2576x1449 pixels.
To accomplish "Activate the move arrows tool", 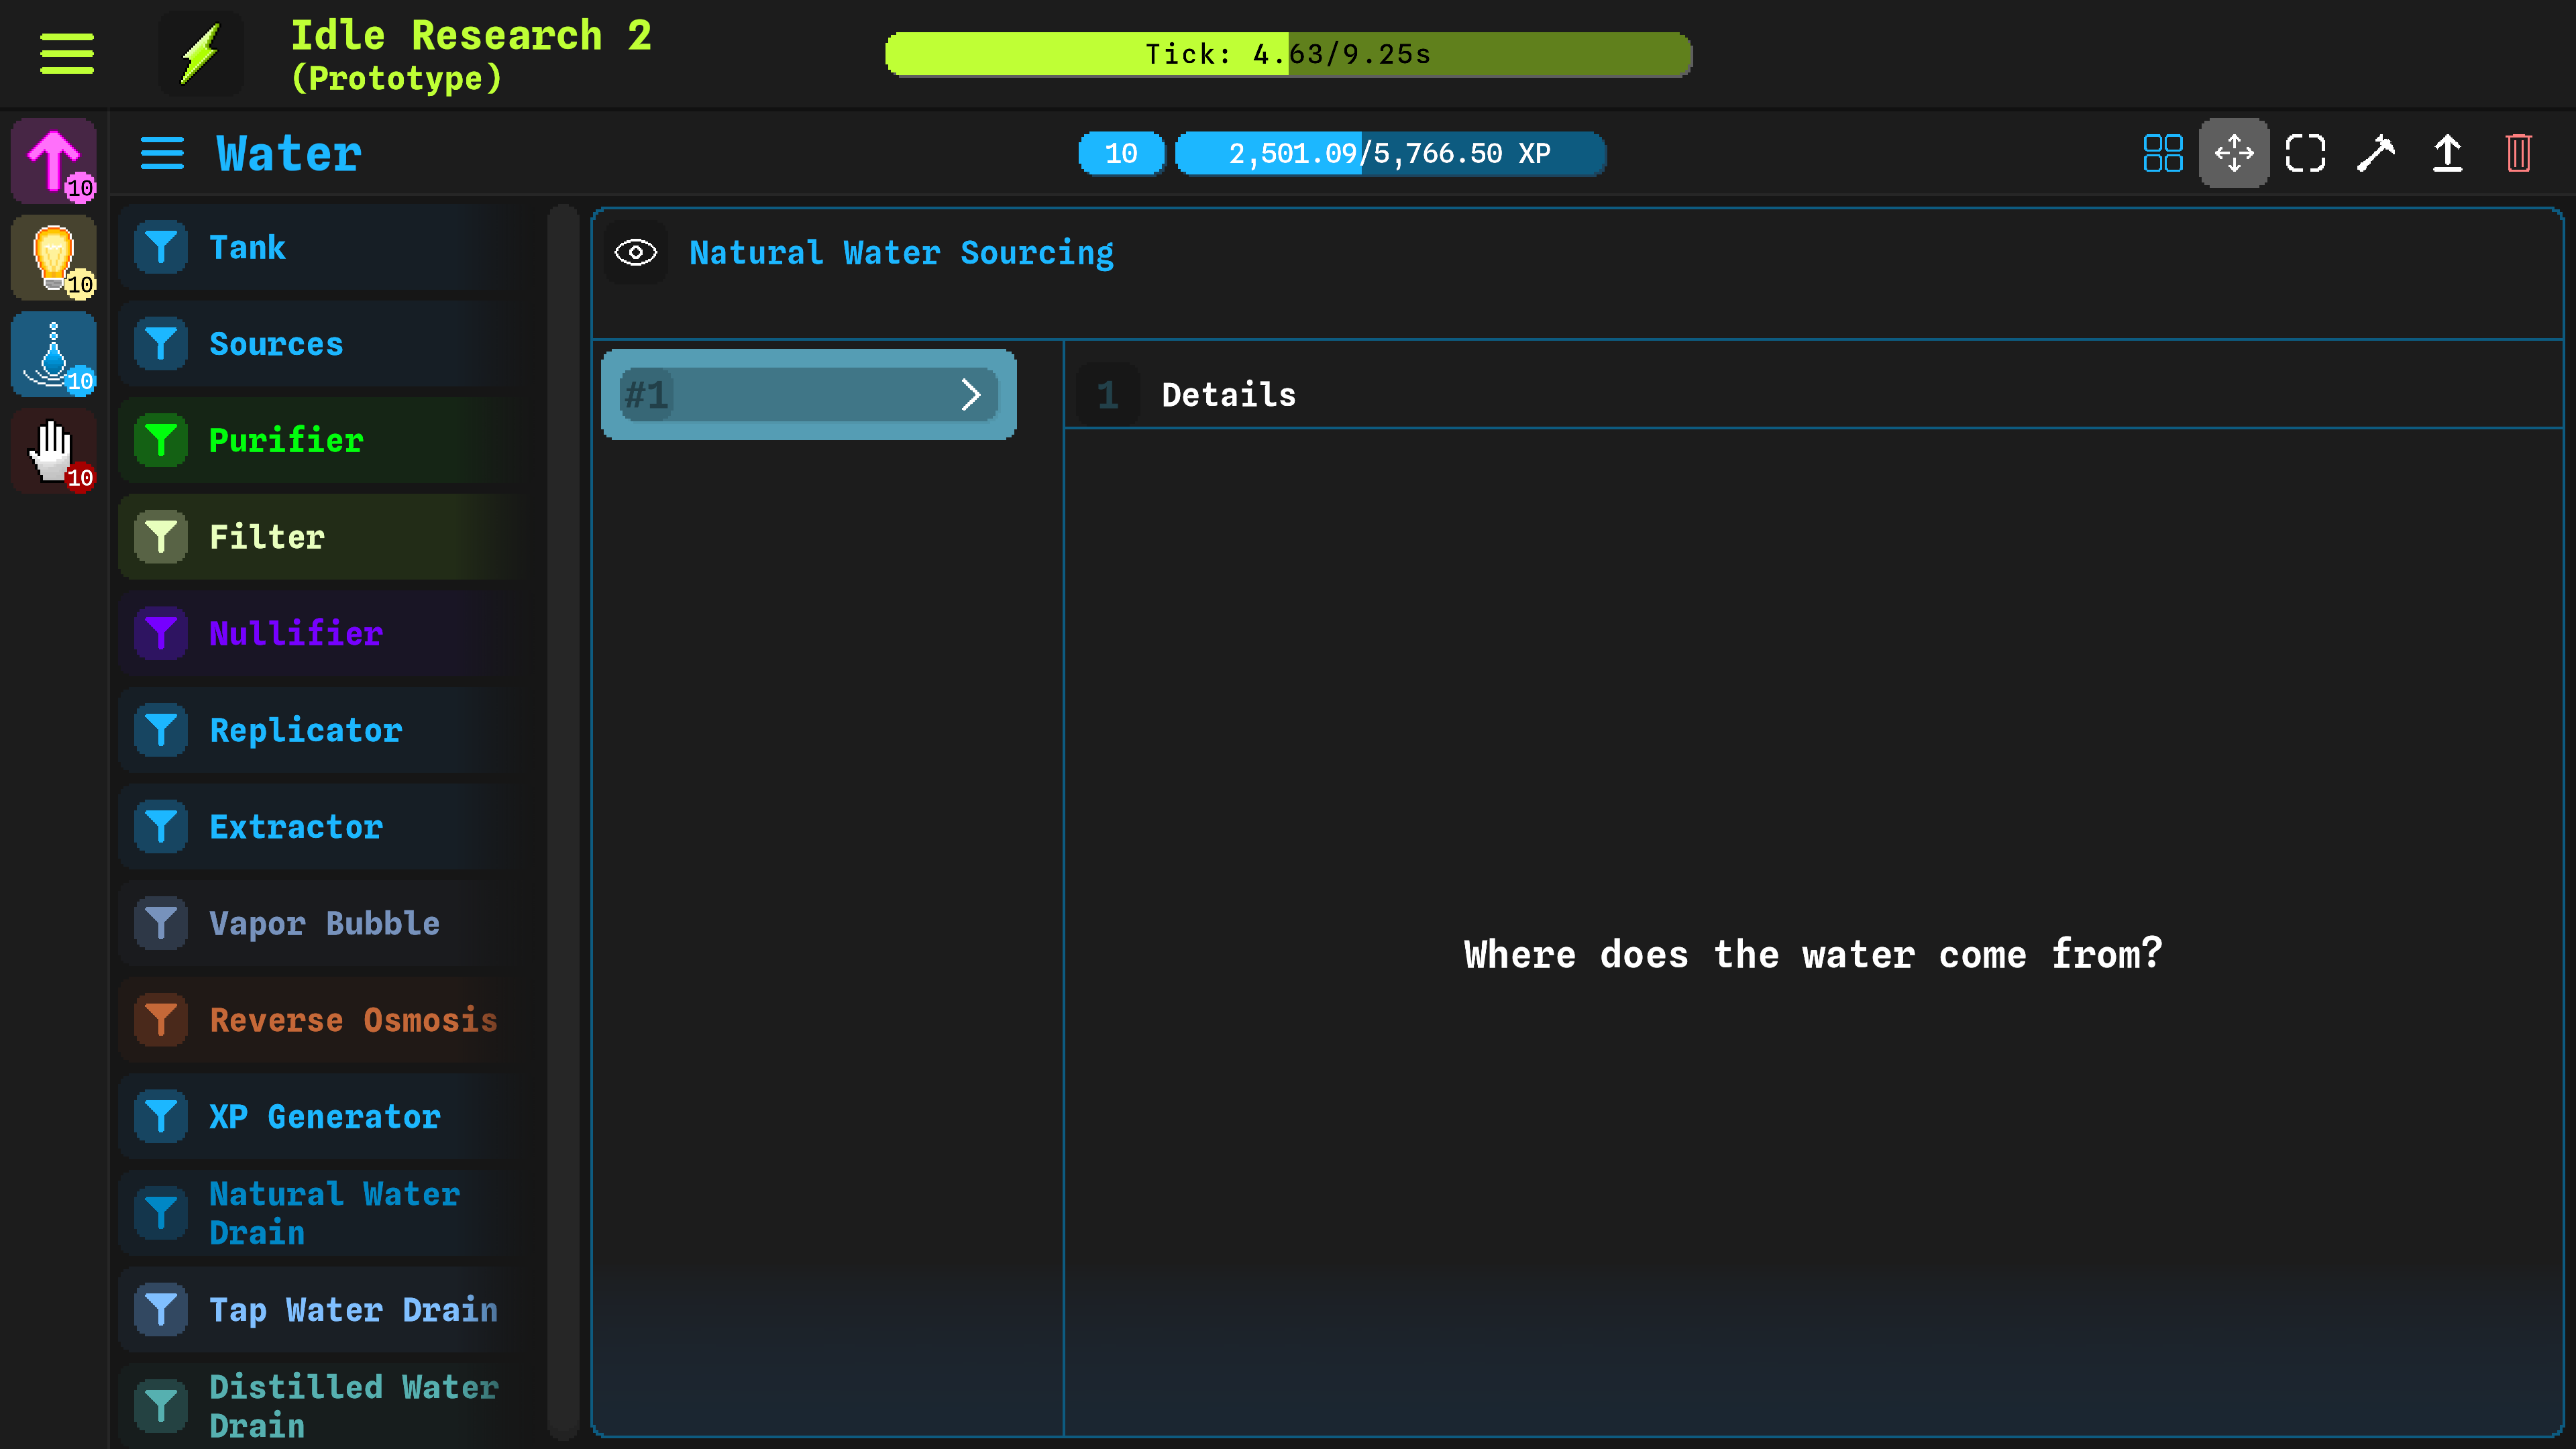I will coord(2234,154).
